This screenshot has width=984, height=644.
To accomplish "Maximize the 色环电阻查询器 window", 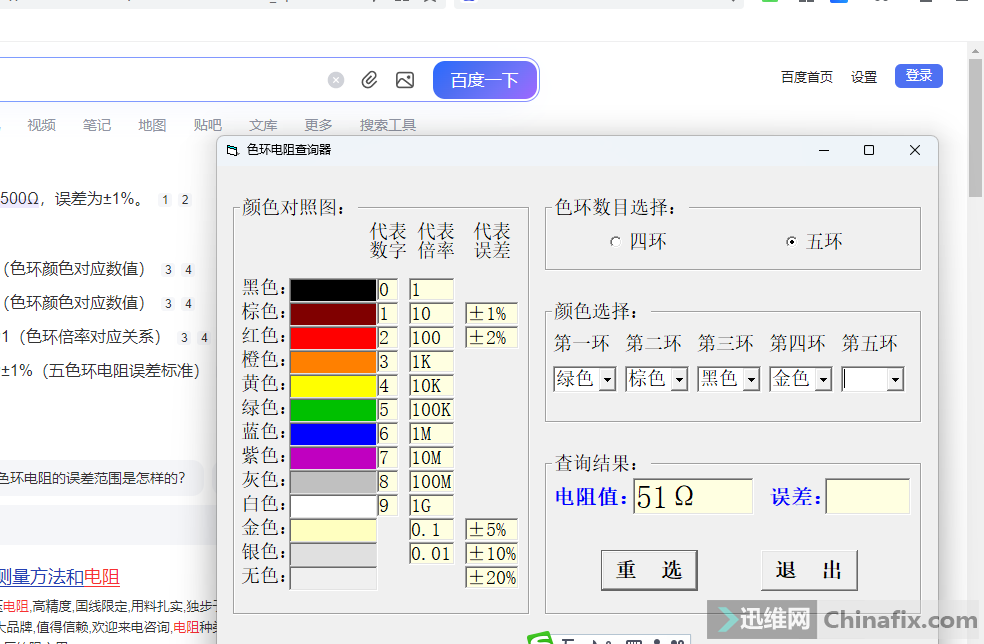I will (x=869, y=150).
